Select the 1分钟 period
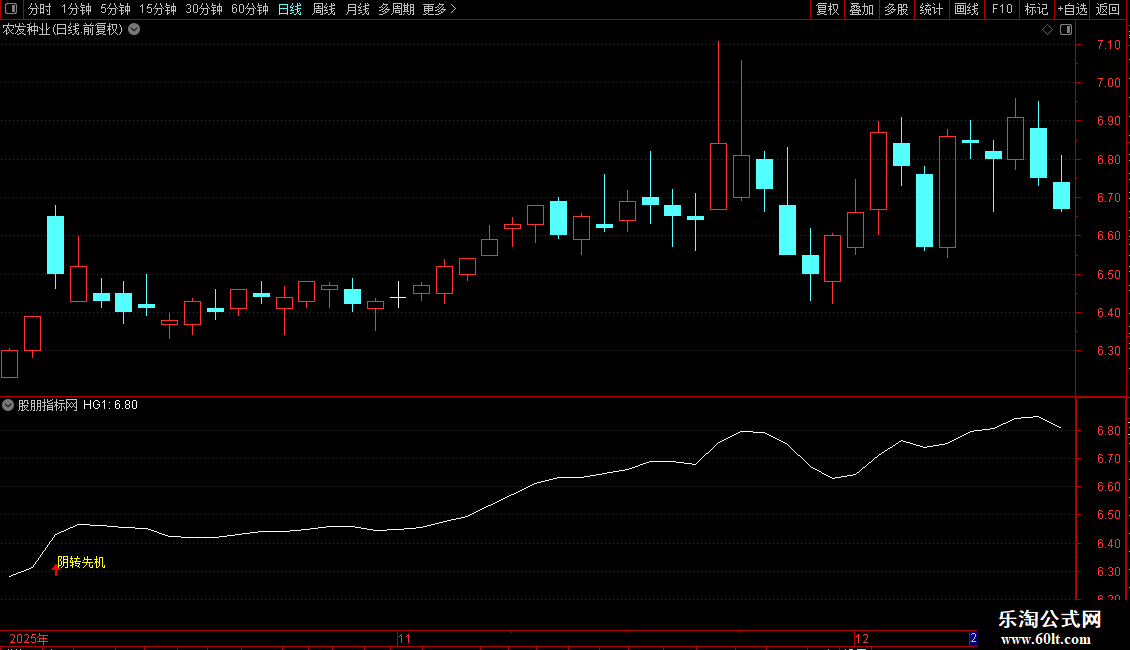 point(76,9)
